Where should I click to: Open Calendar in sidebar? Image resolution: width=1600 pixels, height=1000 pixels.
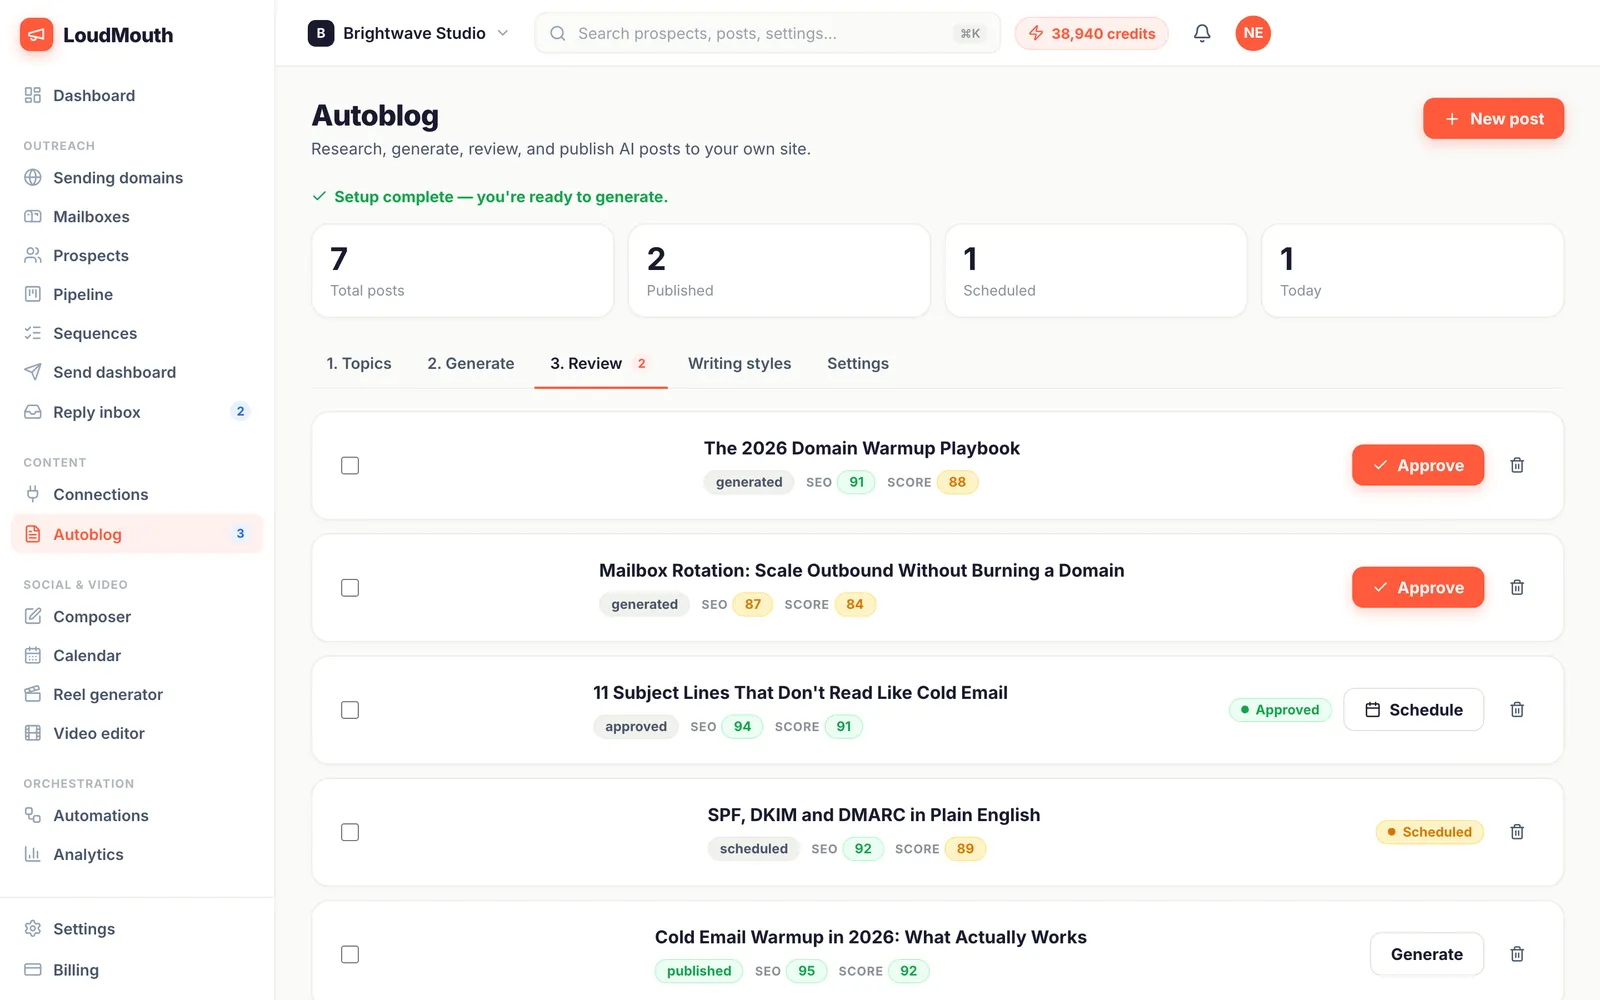pos(137,655)
